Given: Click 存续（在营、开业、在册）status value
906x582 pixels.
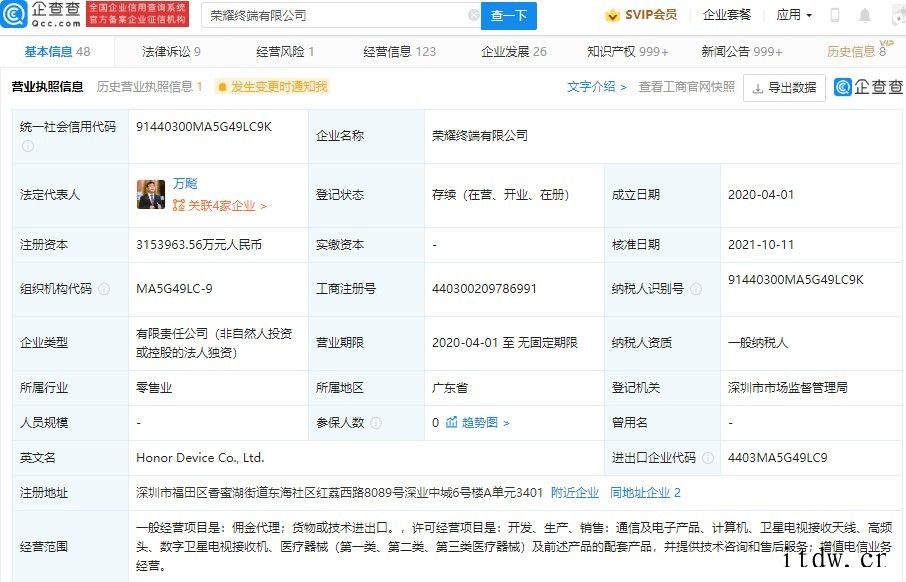Looking at the screenshot, I should pos(501,195).
